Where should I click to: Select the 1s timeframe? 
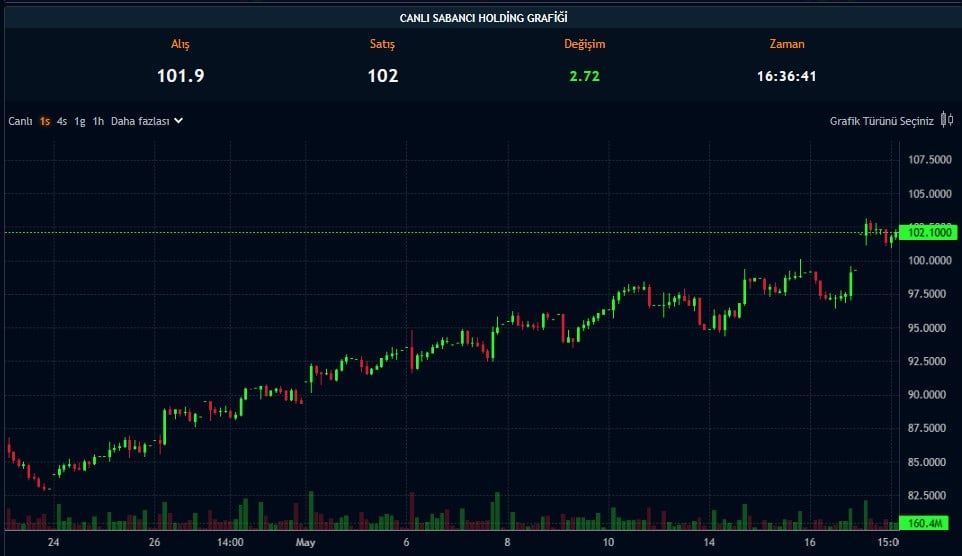click(45, 121)
